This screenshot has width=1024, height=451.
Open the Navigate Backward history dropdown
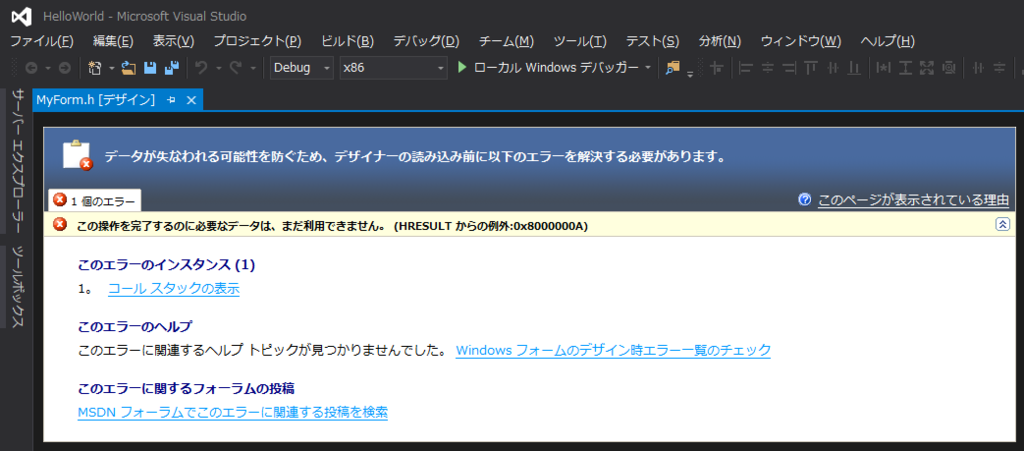48,67
